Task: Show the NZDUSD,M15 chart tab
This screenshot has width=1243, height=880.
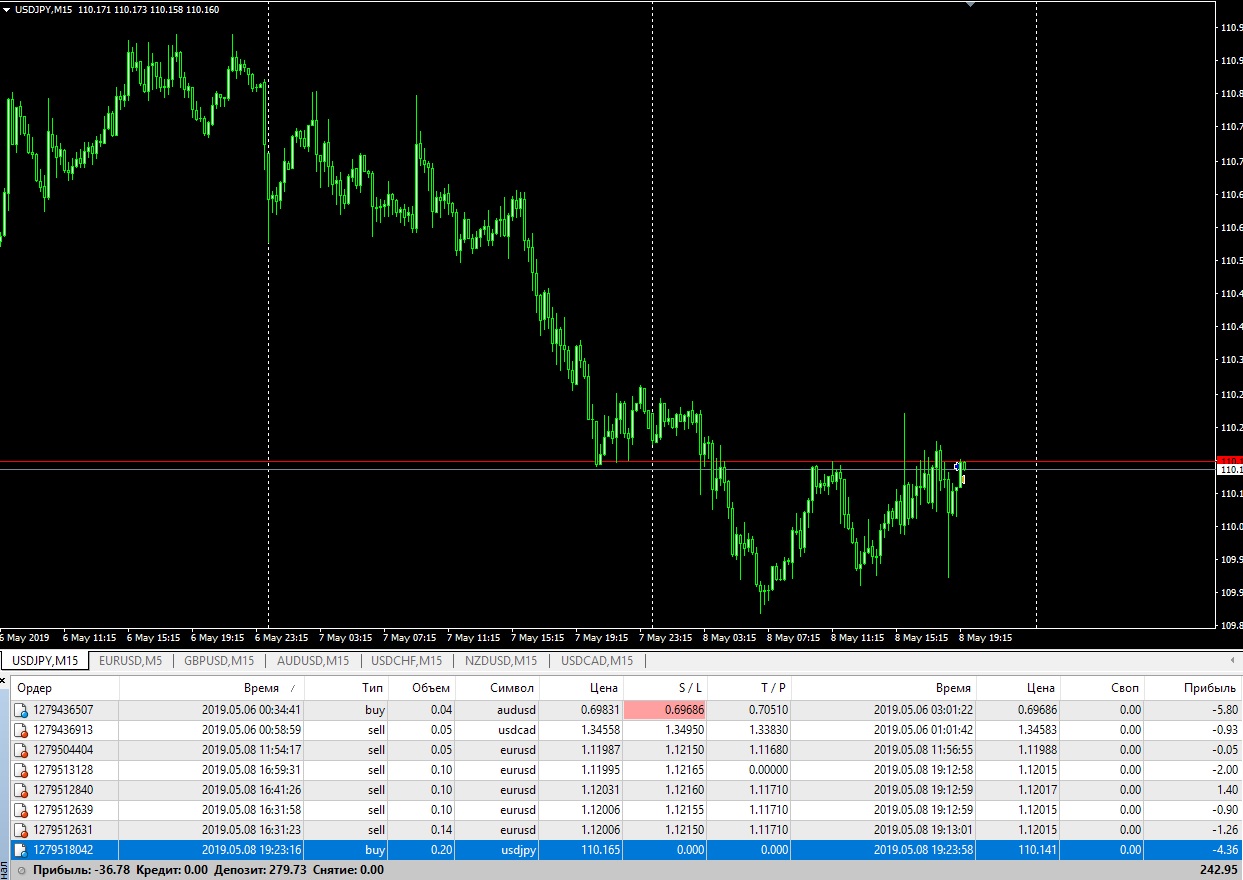Action: click(x=501, y=661)
